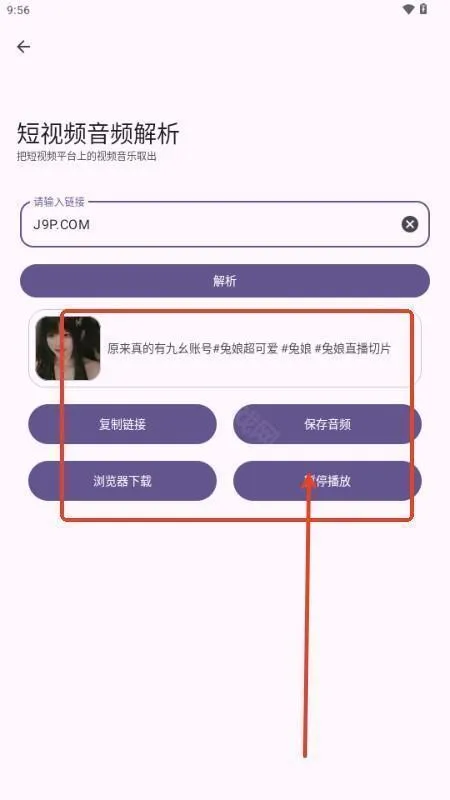
Task: Save the audio with 保存音频
Action: click(328, 424)
